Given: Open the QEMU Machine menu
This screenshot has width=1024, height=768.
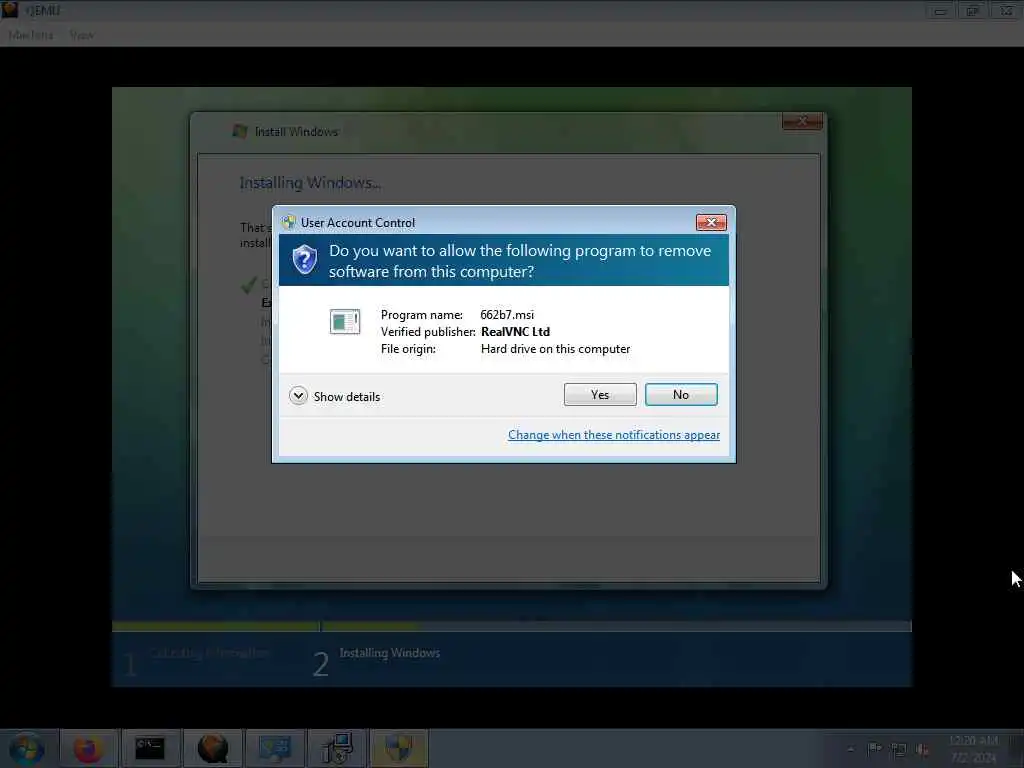Looking at the screenshot, I should (31, 35).
